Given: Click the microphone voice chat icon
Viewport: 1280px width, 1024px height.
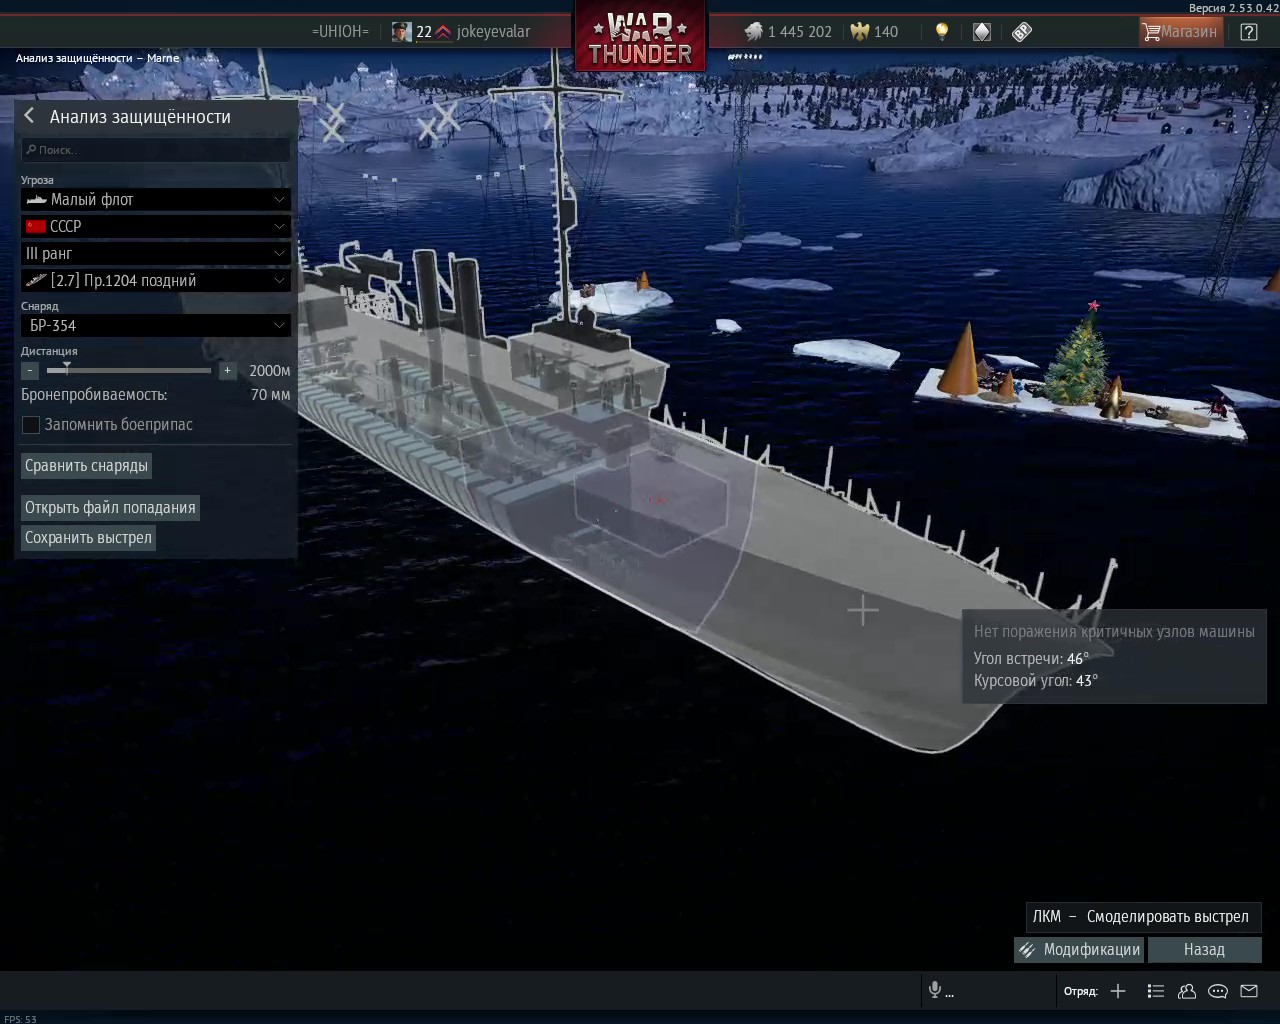Looking at the screenshot, I should (935, 990).
